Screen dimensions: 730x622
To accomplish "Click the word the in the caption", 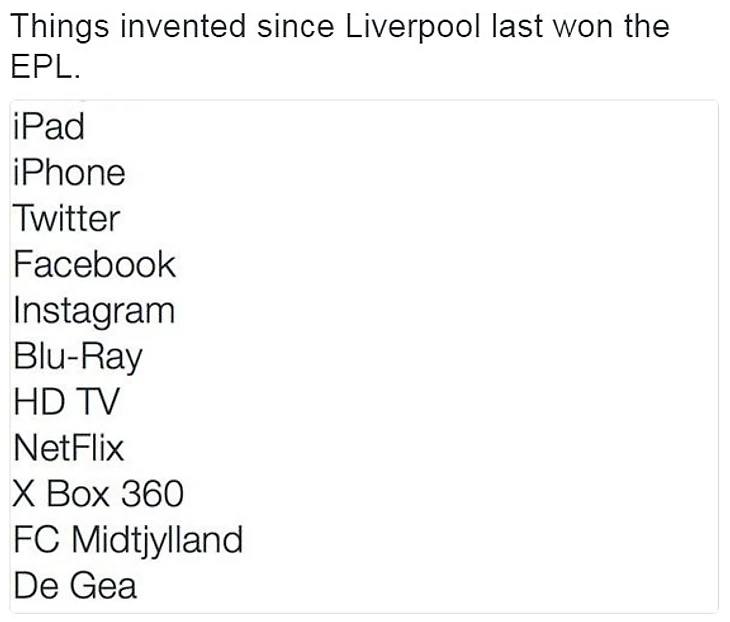I will 645,25.
